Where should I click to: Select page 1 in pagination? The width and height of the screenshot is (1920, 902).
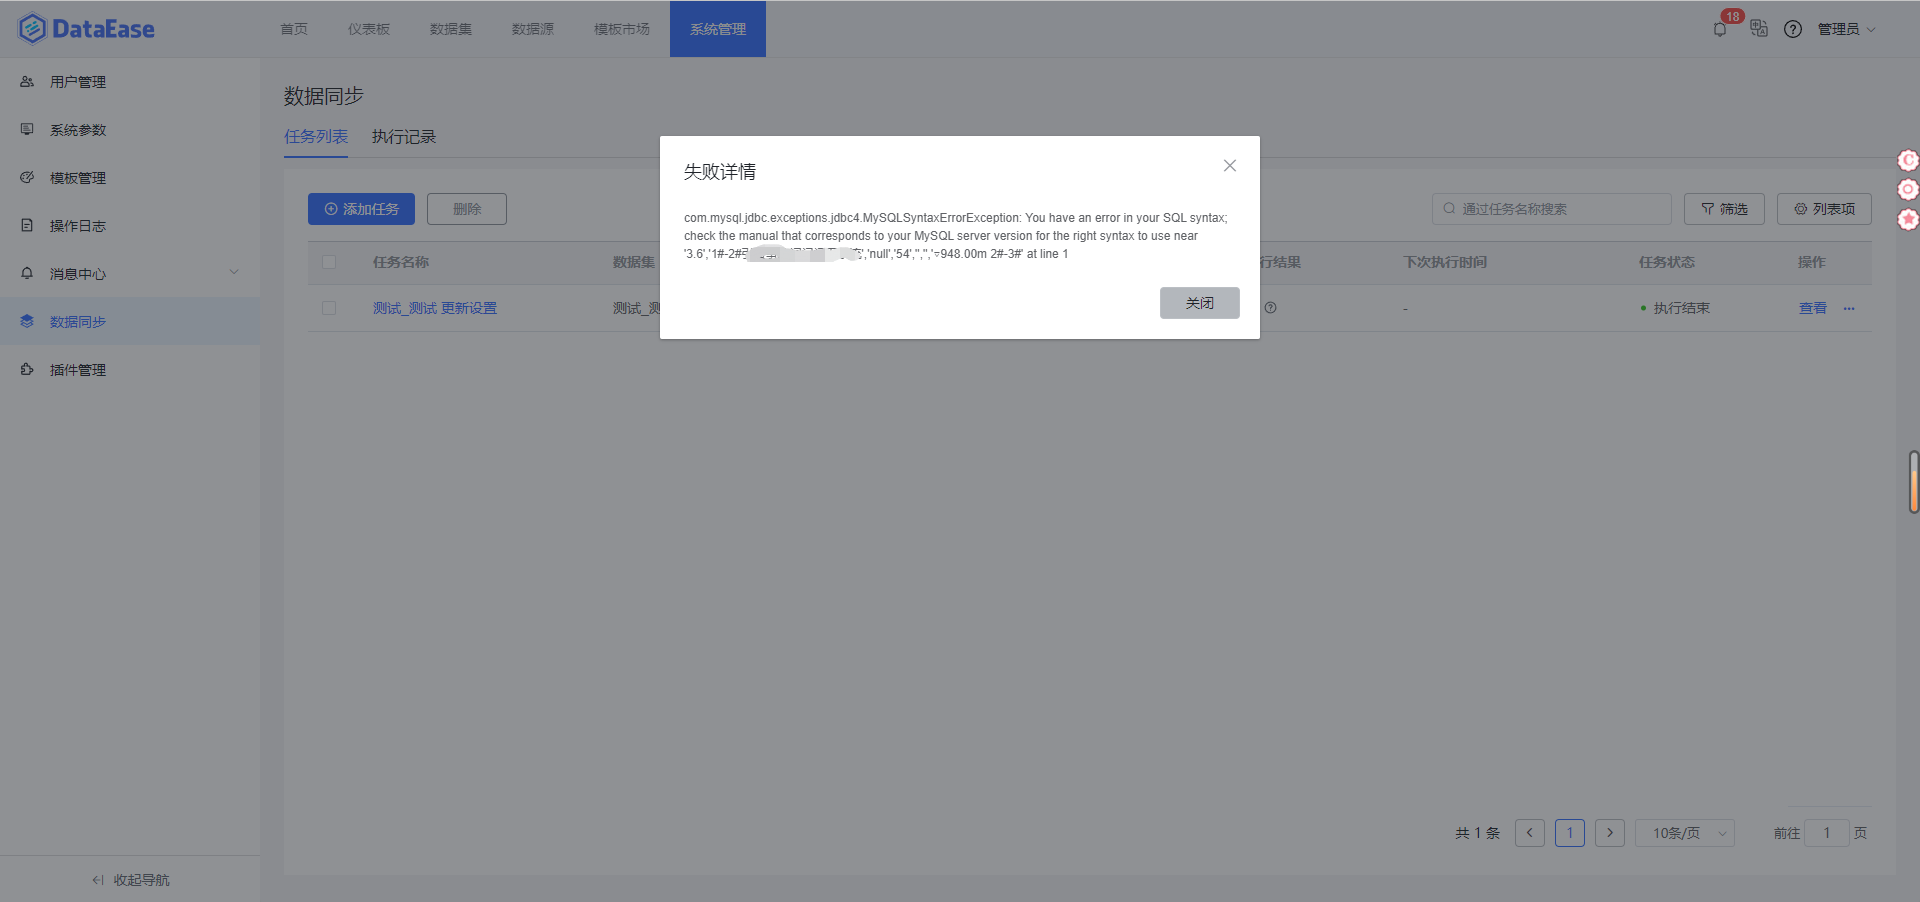click(1570, 833)
